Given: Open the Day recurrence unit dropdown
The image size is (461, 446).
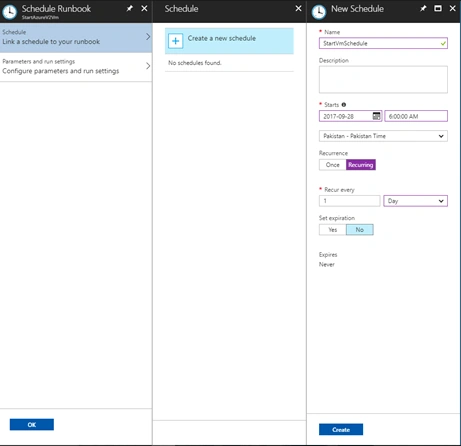Looking at the screenshot, I should [415, 201].
